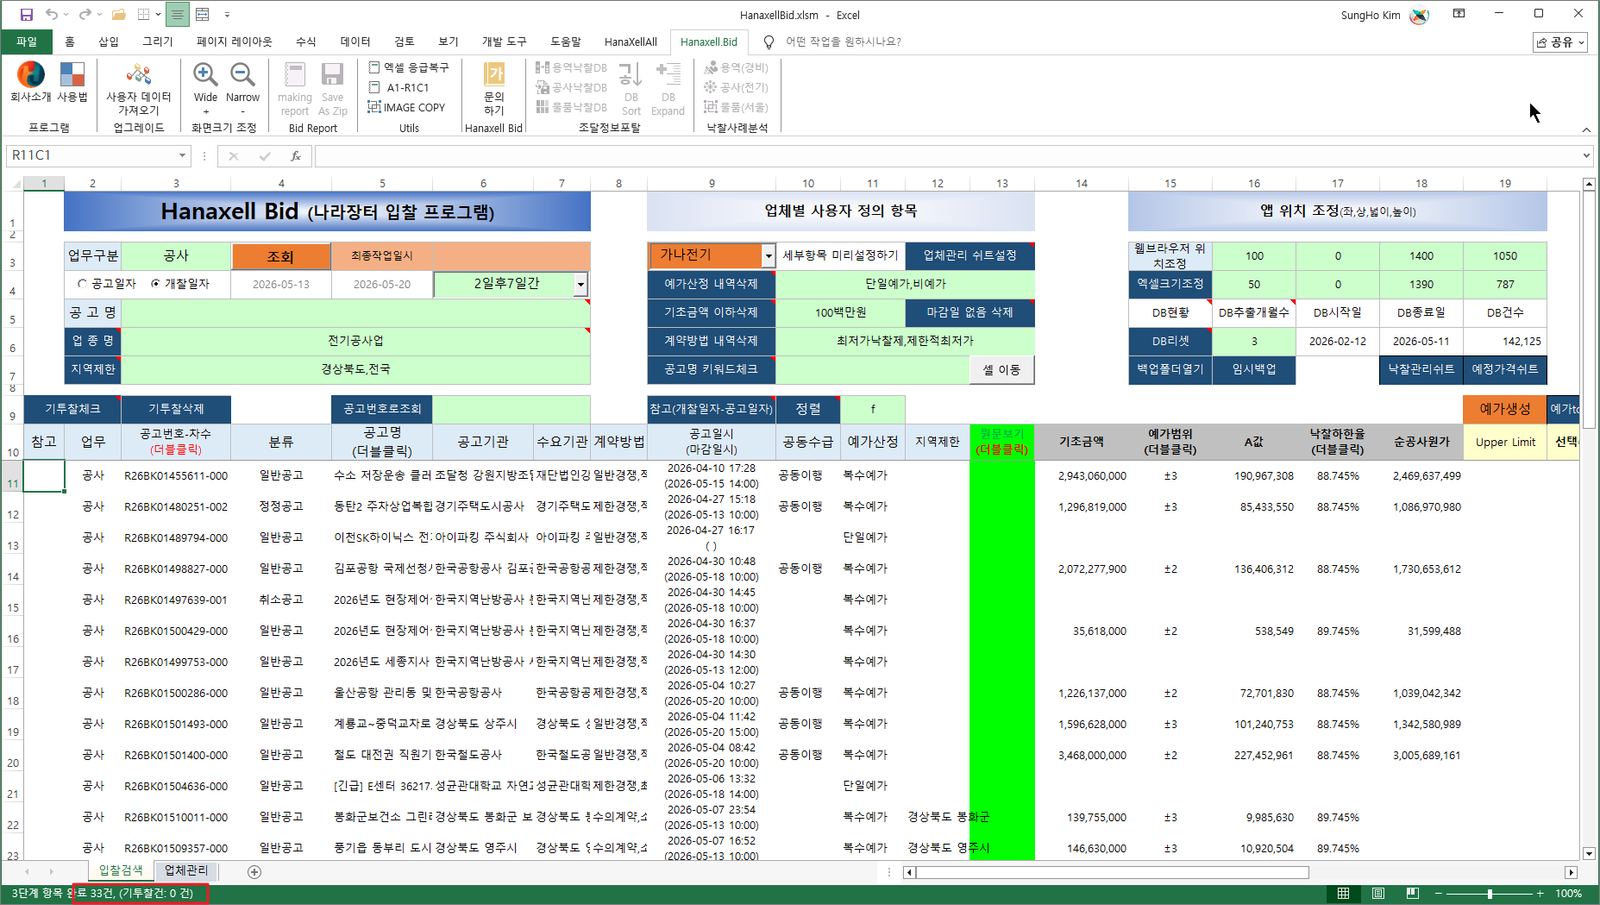Image resolution: width=1600 pixels, height=905 pixels.
Task: Toggle the 엑셀 응급복구 checkbox
Action: click(374, 67)
